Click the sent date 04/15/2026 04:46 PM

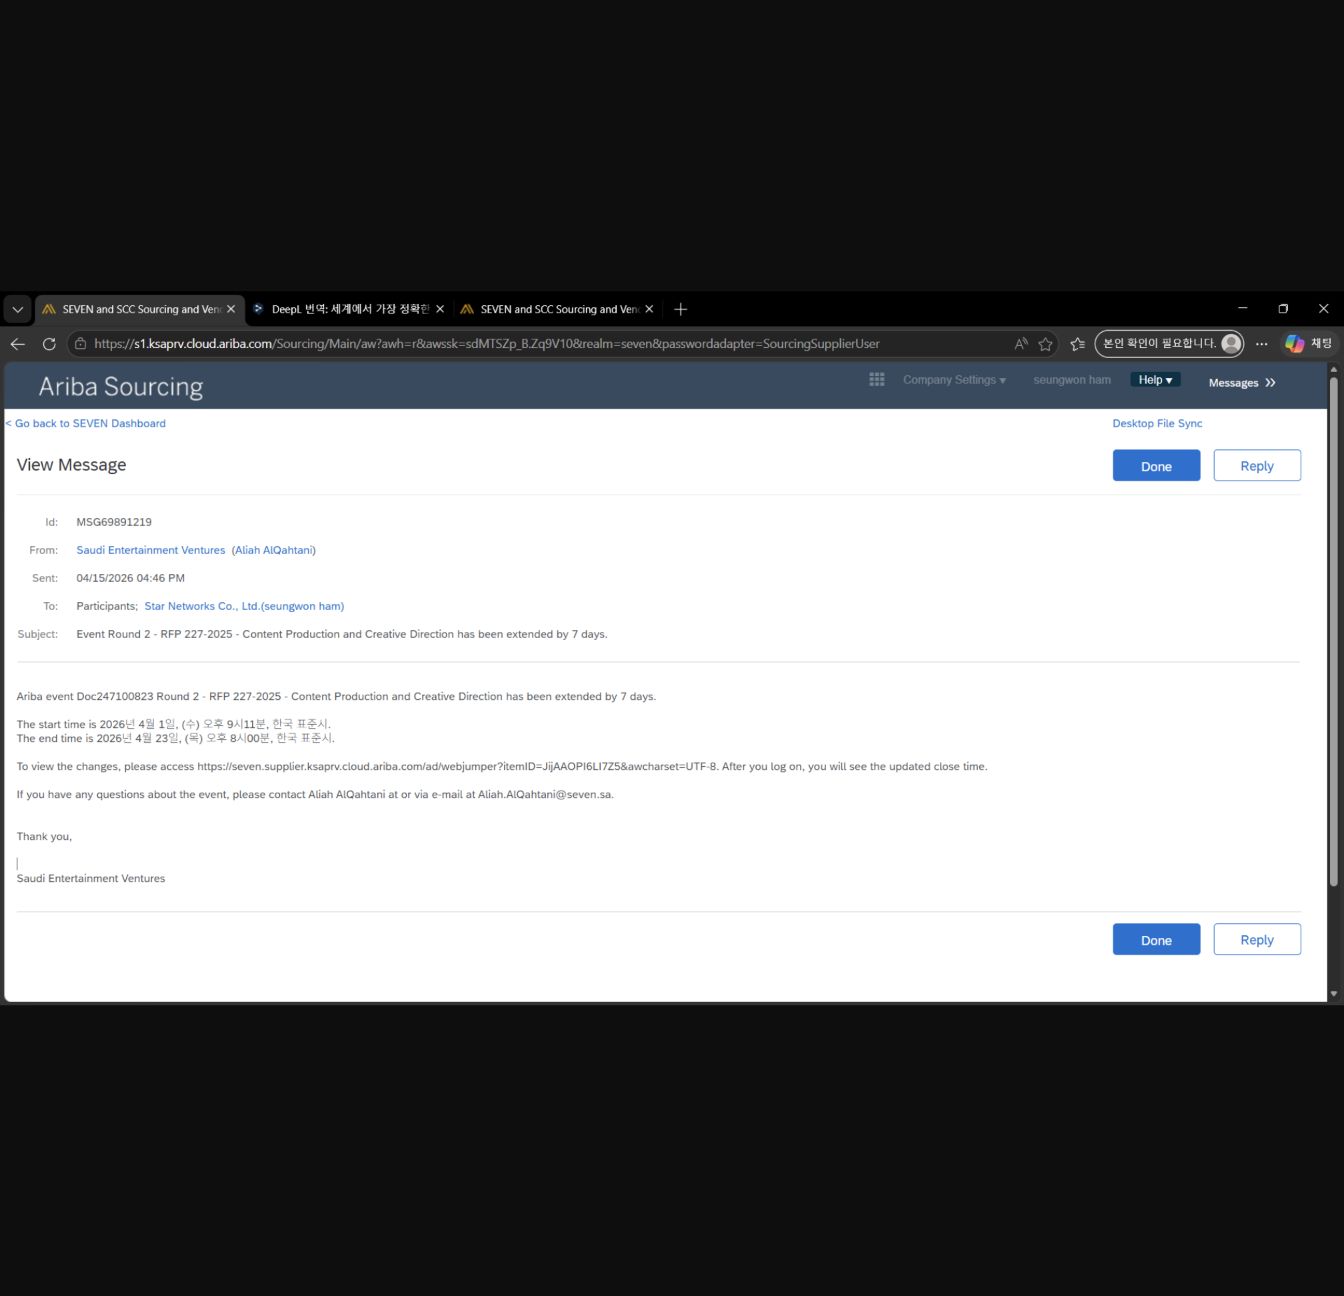coord(131,579)
